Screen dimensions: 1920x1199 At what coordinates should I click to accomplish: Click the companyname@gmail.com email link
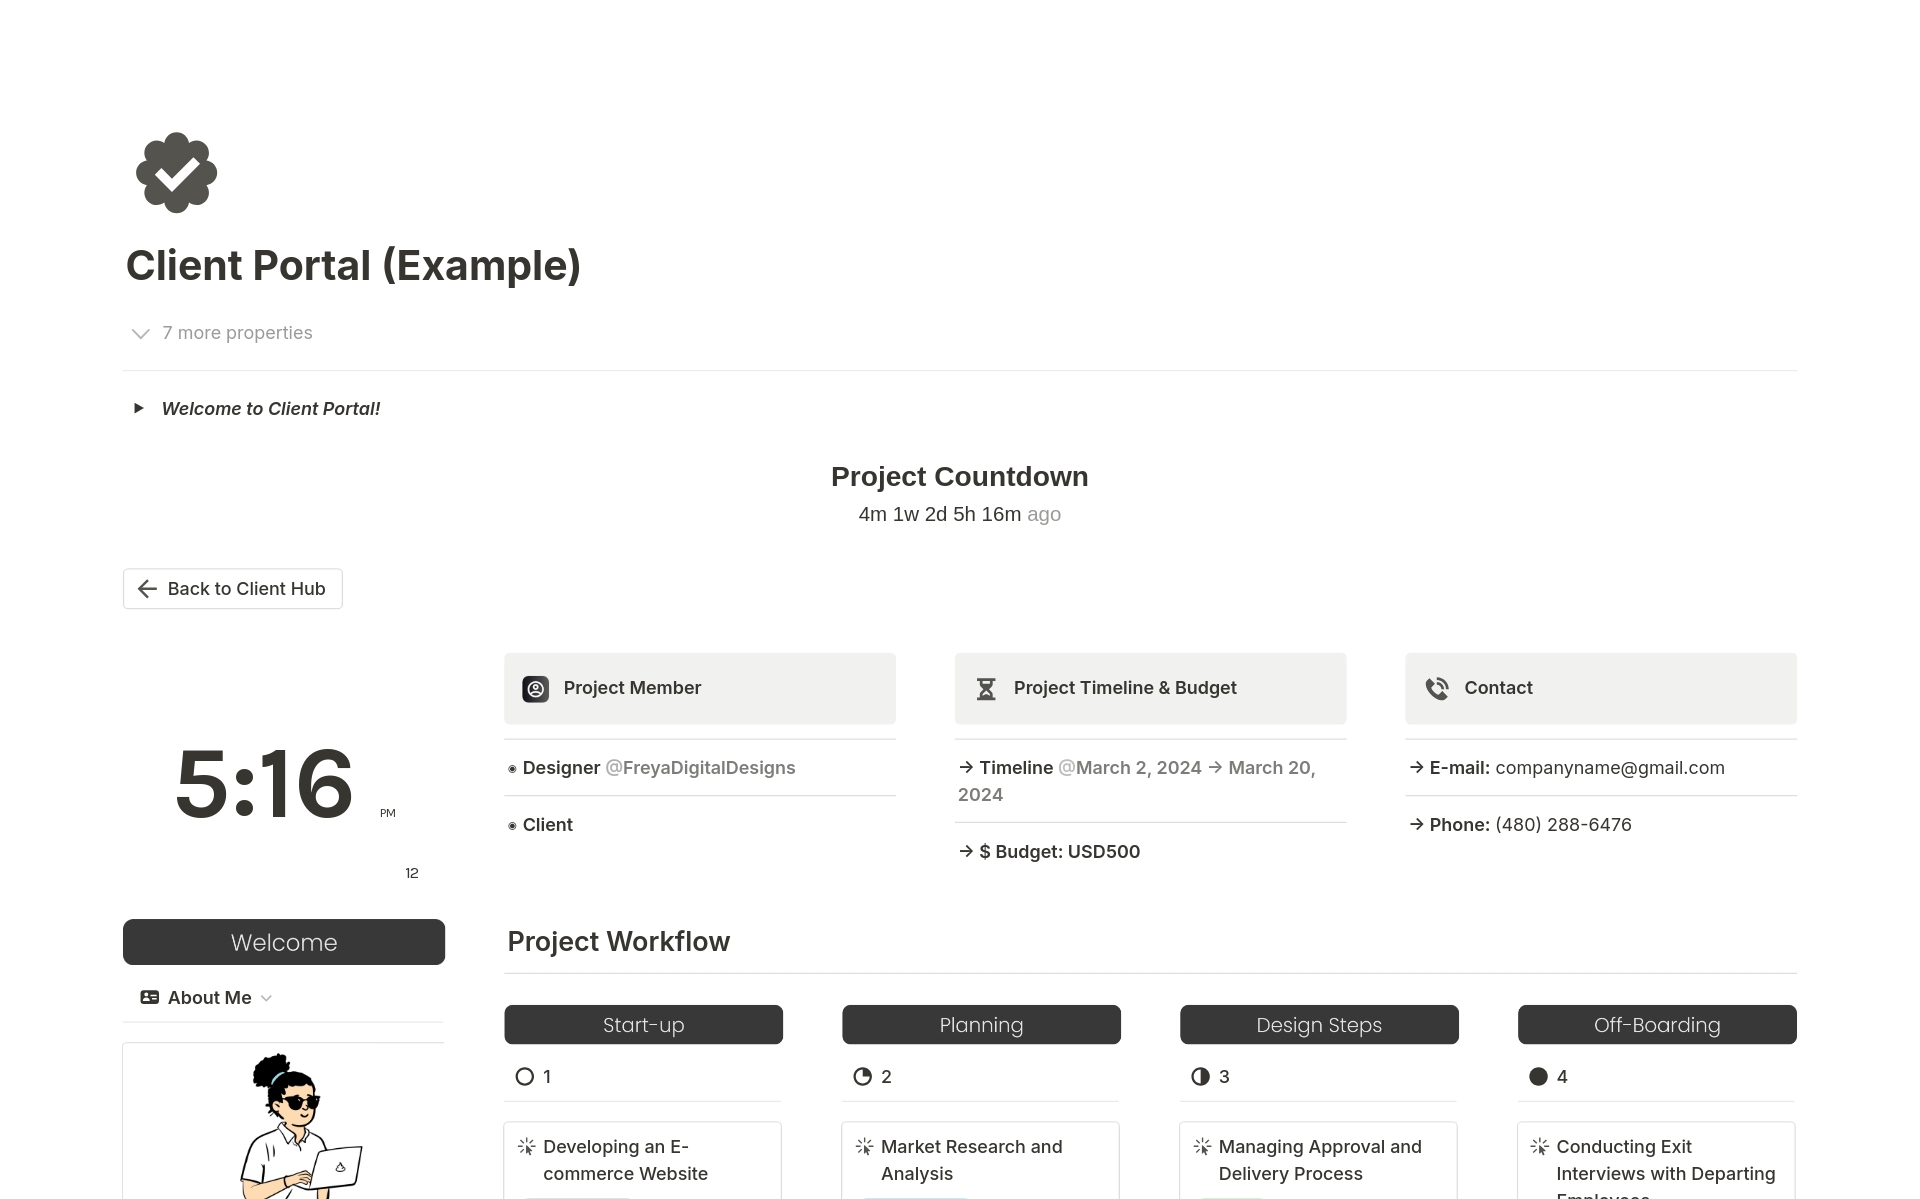click(x=1611, y=767)
